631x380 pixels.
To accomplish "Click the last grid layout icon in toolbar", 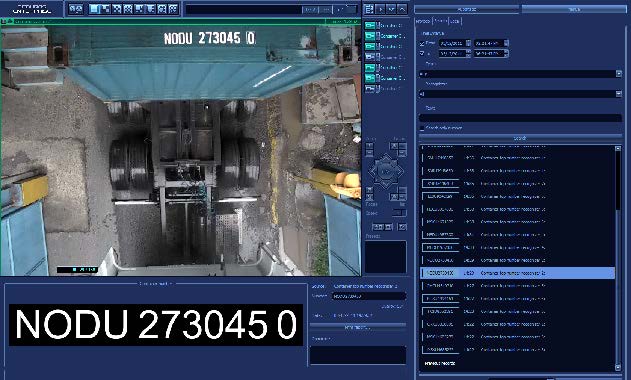I will (x=173, y=8).
